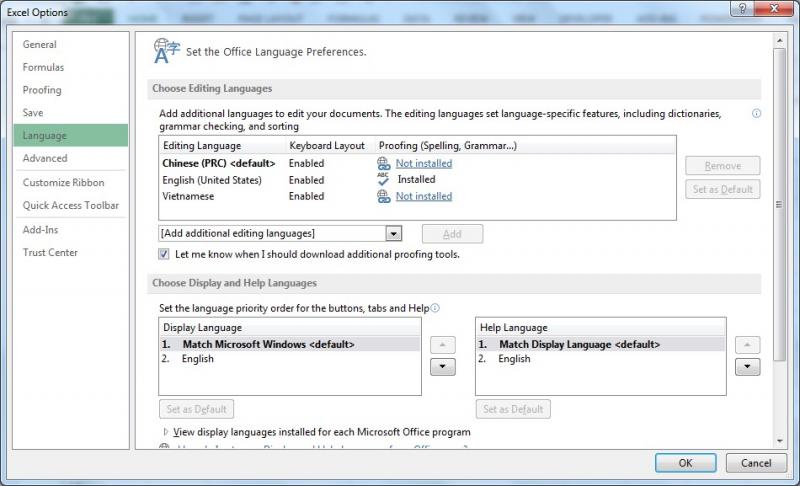Click 'Enabled' keyboard layout for Chinese (PRC)
Image resolution: width=800 pixels, height=486 pixels.
click(306, 164)
